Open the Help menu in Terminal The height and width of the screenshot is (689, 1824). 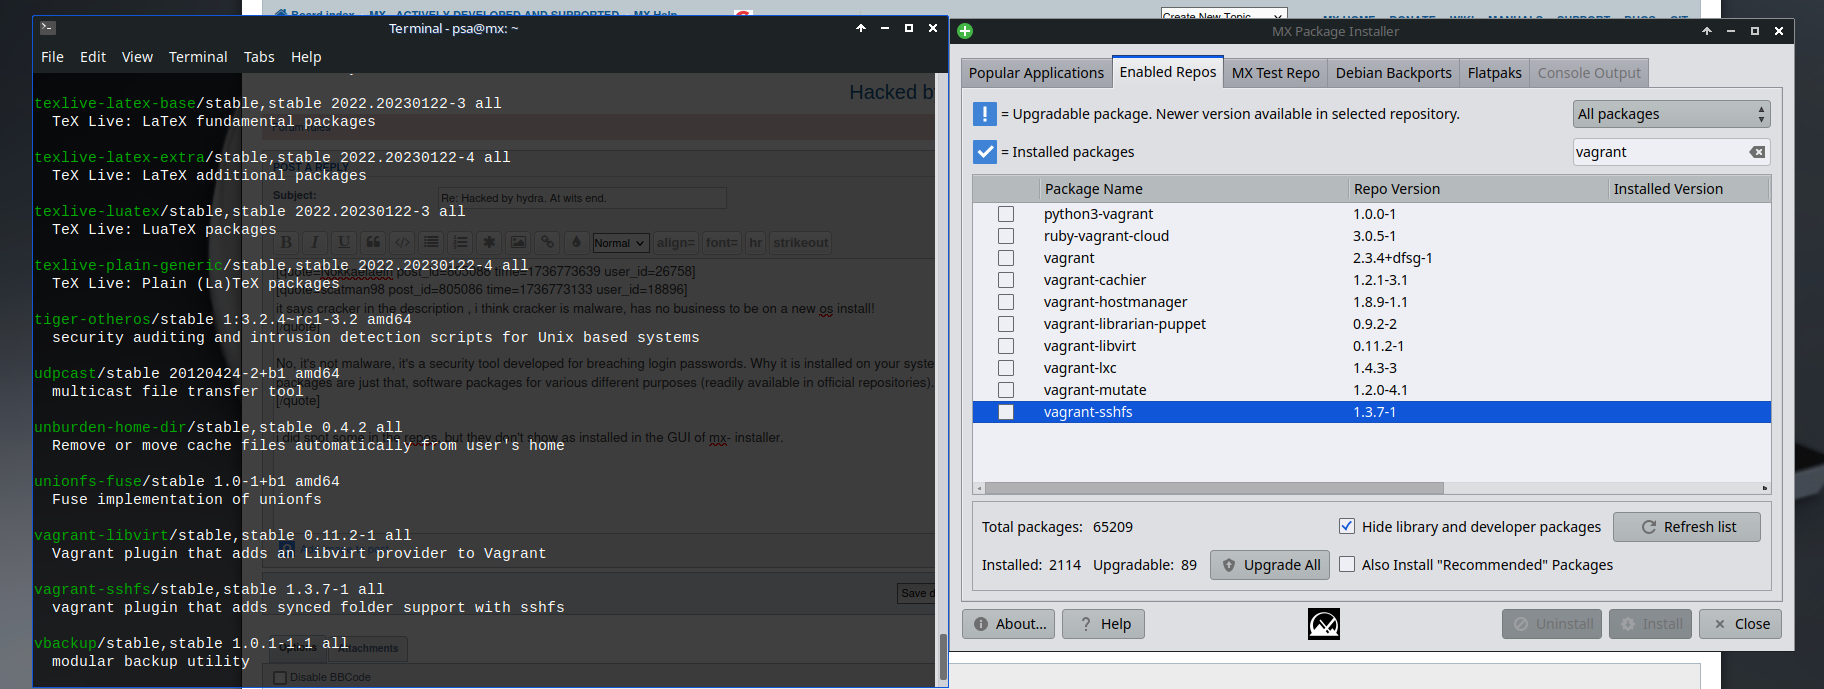coord(306,57)
